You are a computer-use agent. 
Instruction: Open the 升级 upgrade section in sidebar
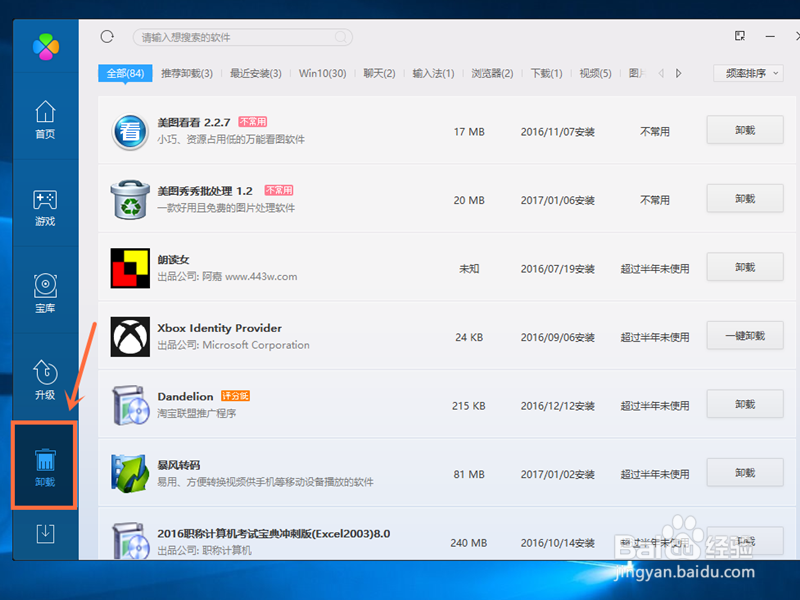click(44, 381)
